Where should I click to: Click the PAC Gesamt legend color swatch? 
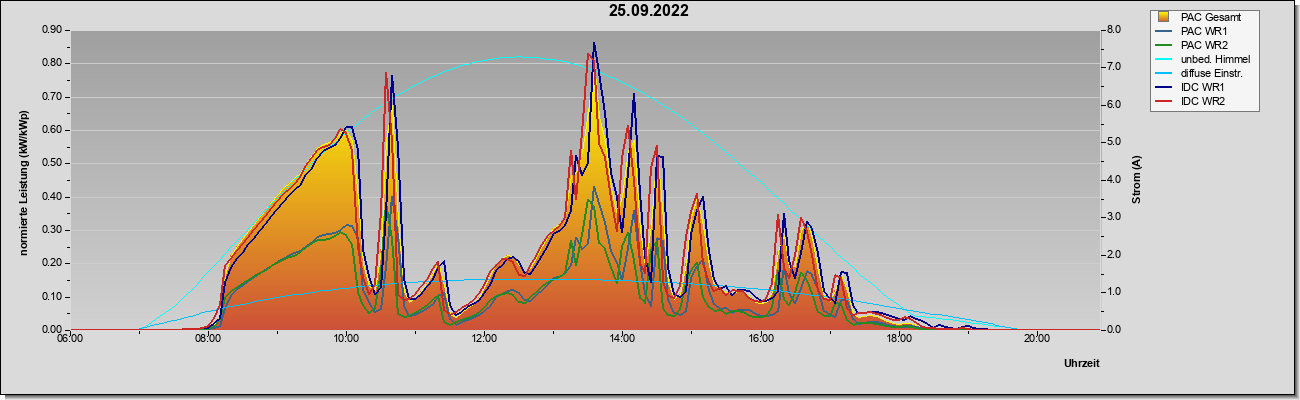pyautogui.click(x=1165, y=17)
